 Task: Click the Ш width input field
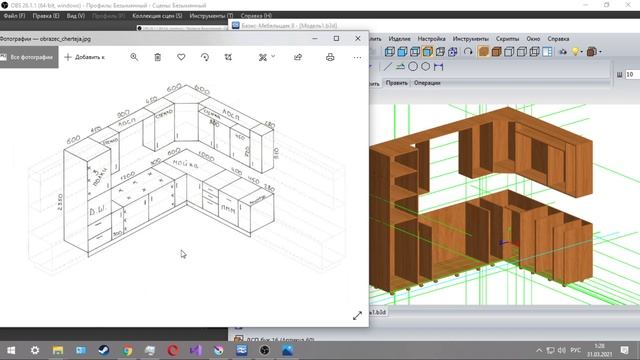coord(632,74)
